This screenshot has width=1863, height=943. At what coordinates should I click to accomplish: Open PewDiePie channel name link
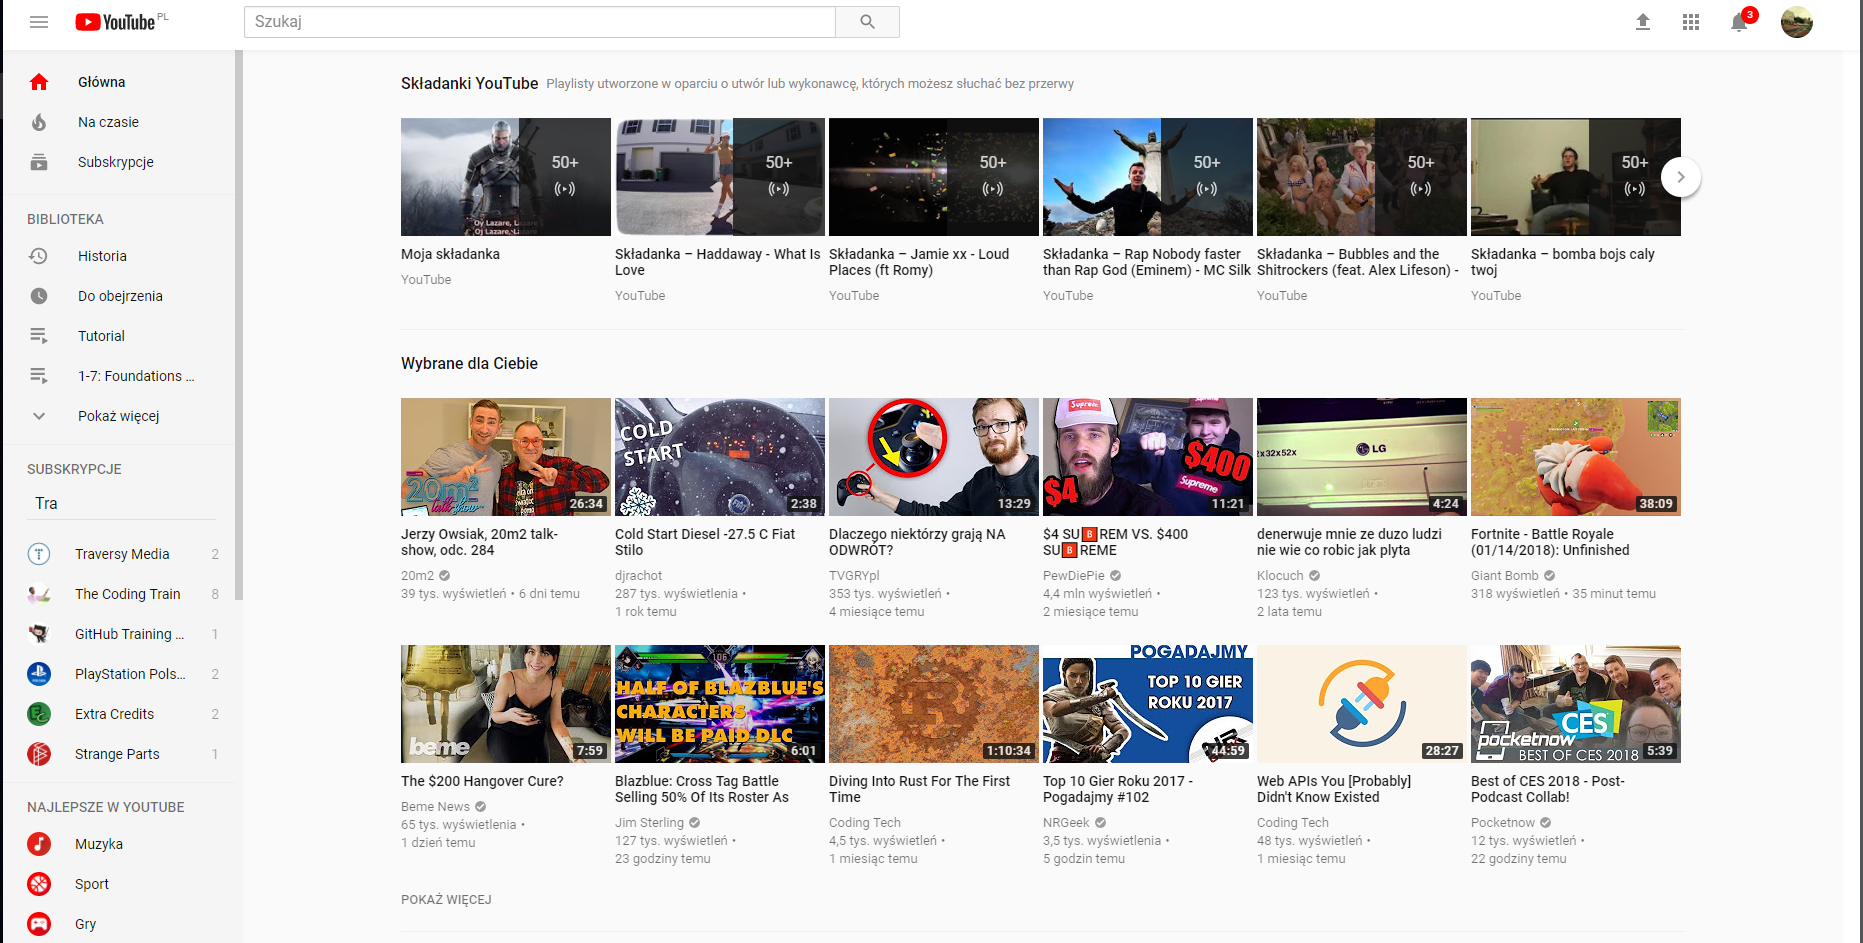1074,576
